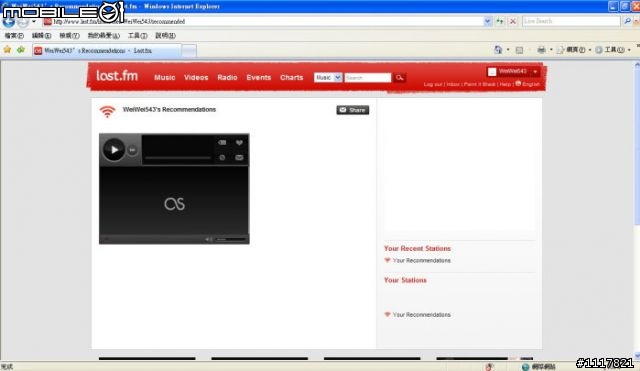Expand the address bar history dropdown
The width and height of the screenshot is (640, 371).
pyautogui.click(x=488, y=21)
